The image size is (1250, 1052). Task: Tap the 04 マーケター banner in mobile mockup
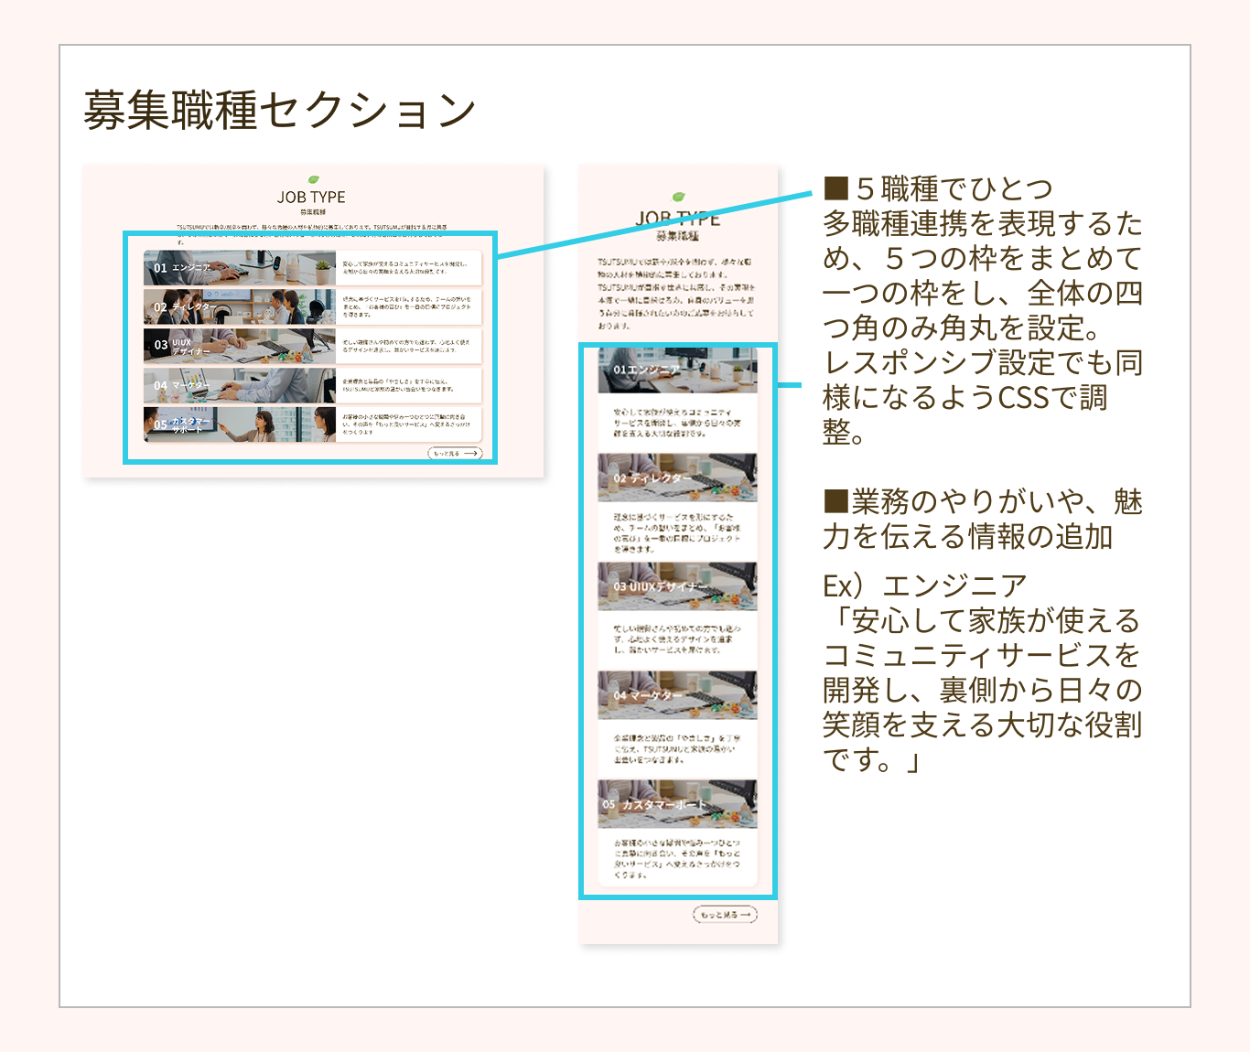[677, 695]
